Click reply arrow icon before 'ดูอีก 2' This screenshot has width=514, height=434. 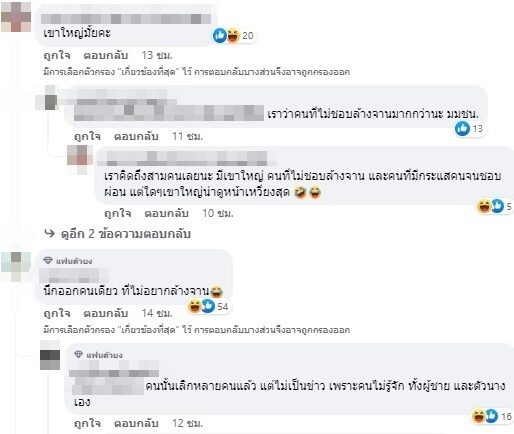click(49, 234)
